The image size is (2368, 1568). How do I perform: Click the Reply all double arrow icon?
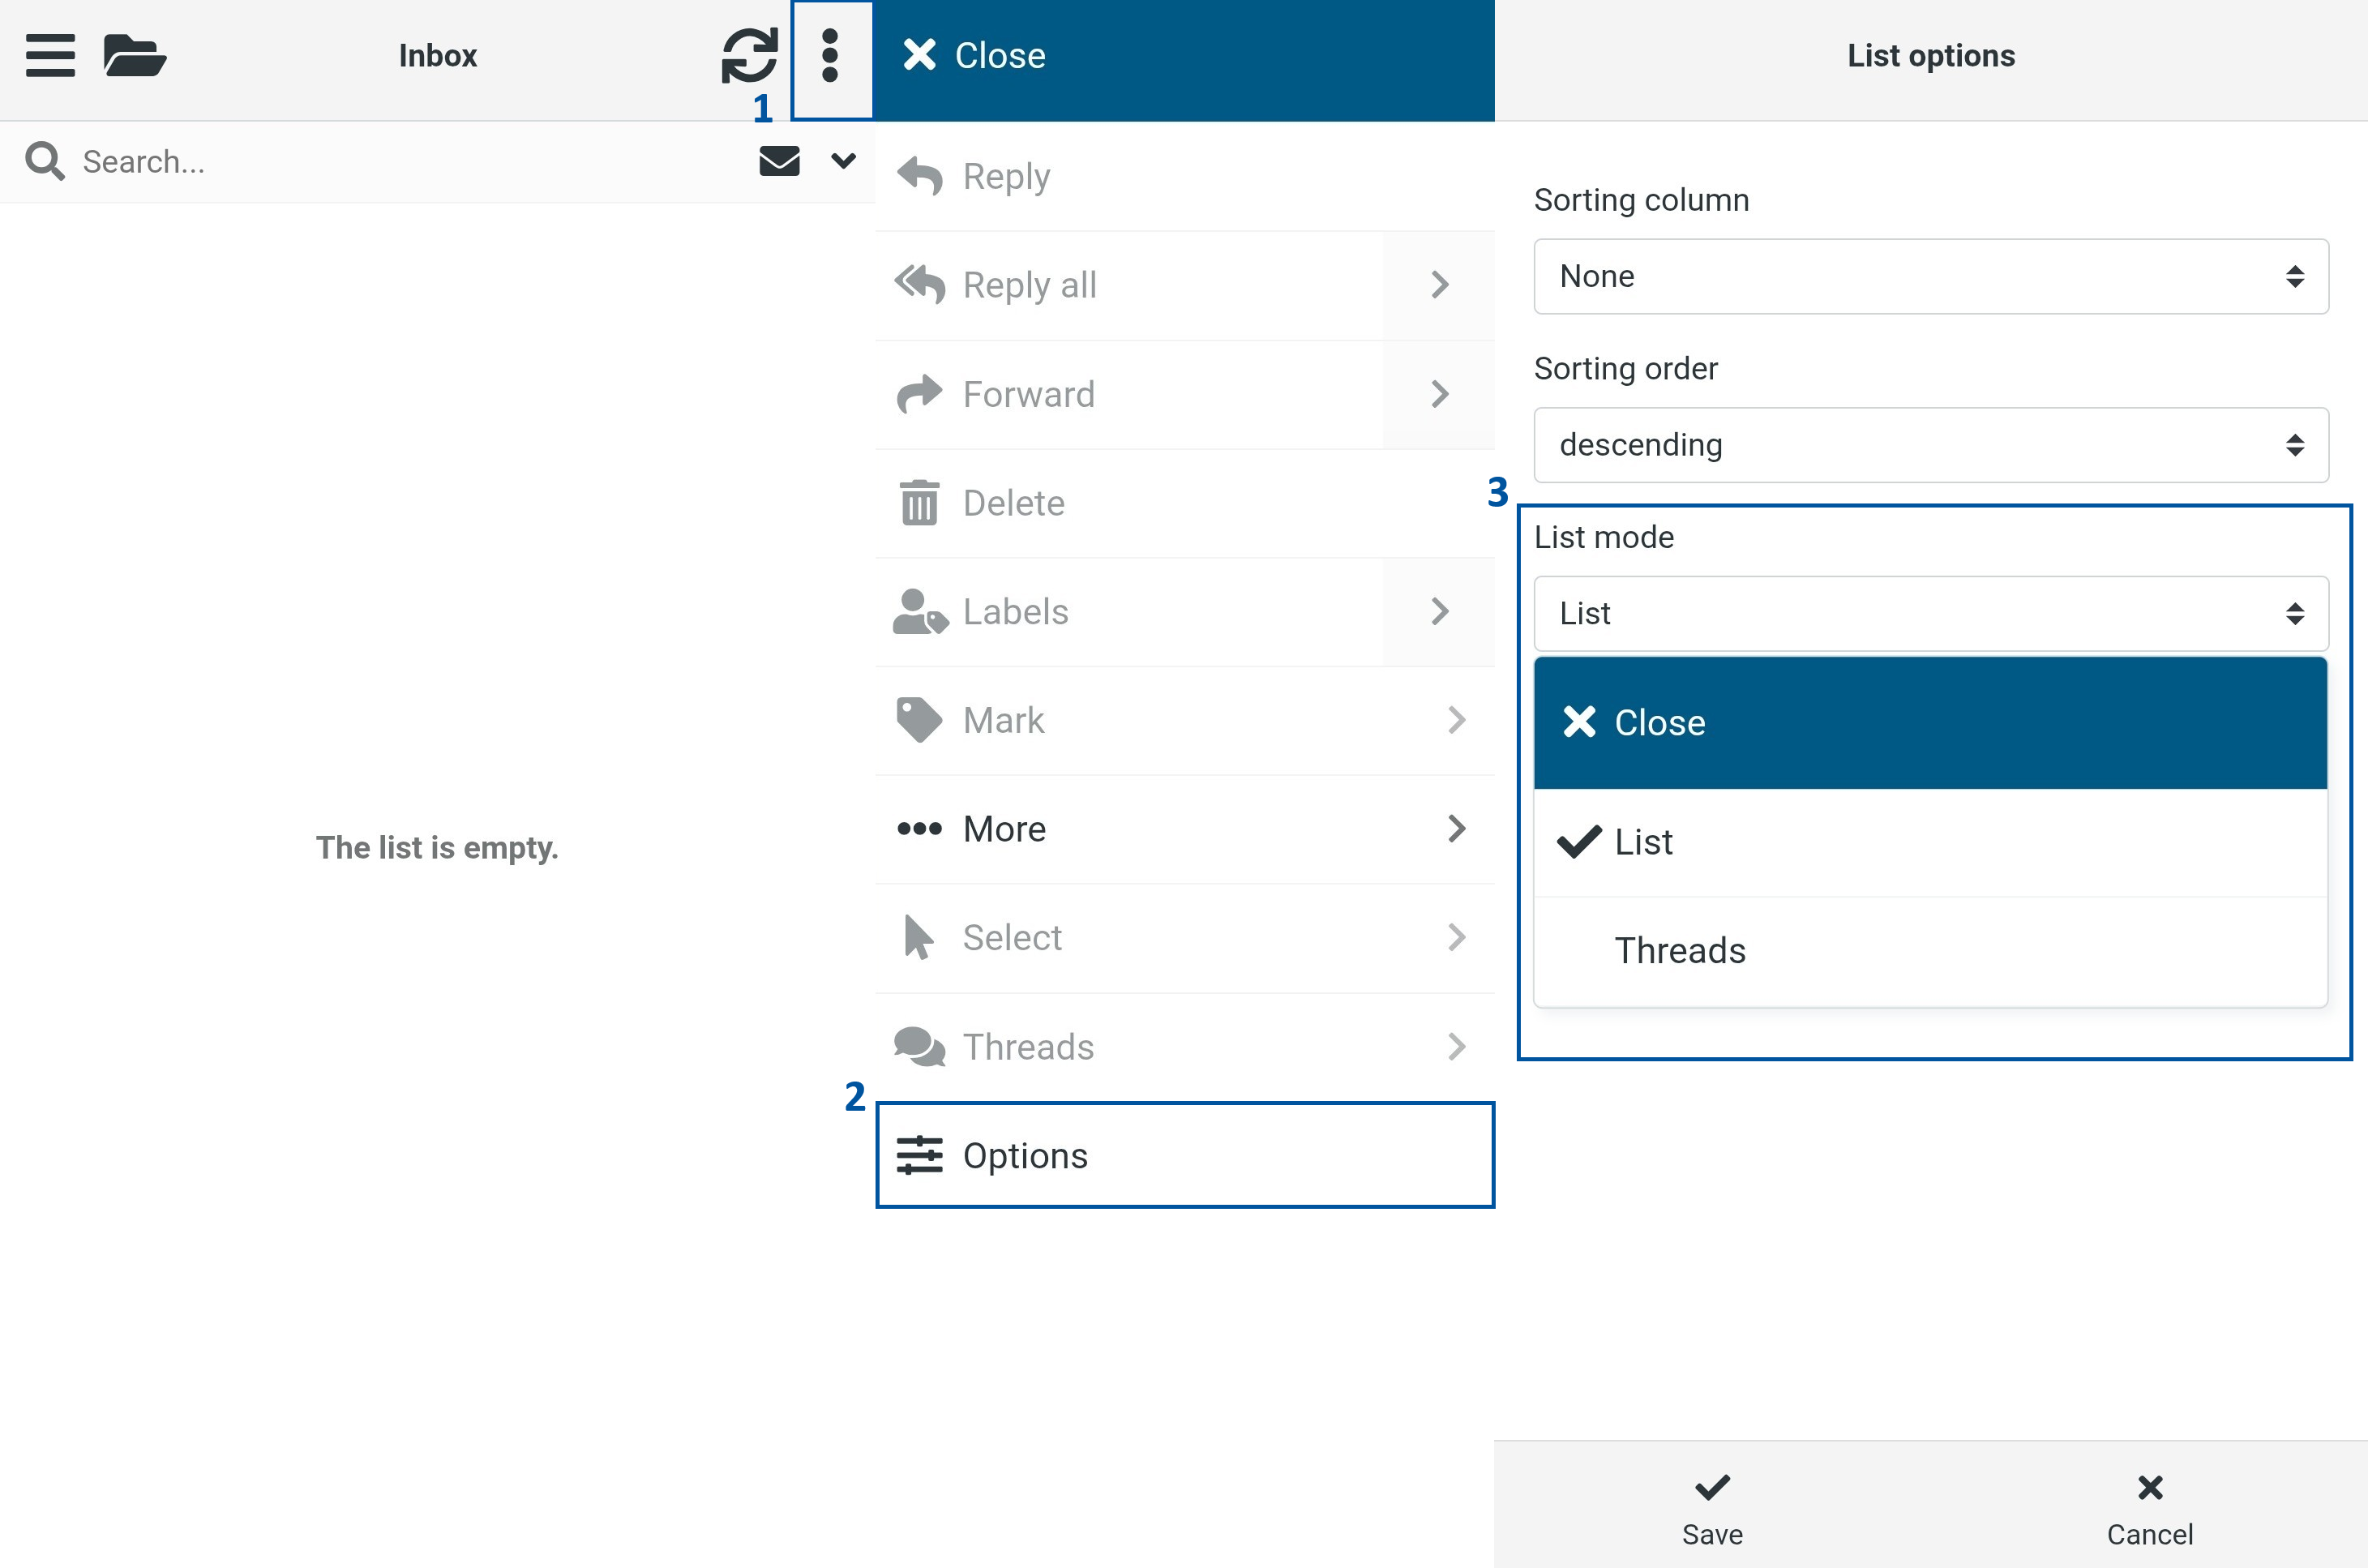coord(919,284)
